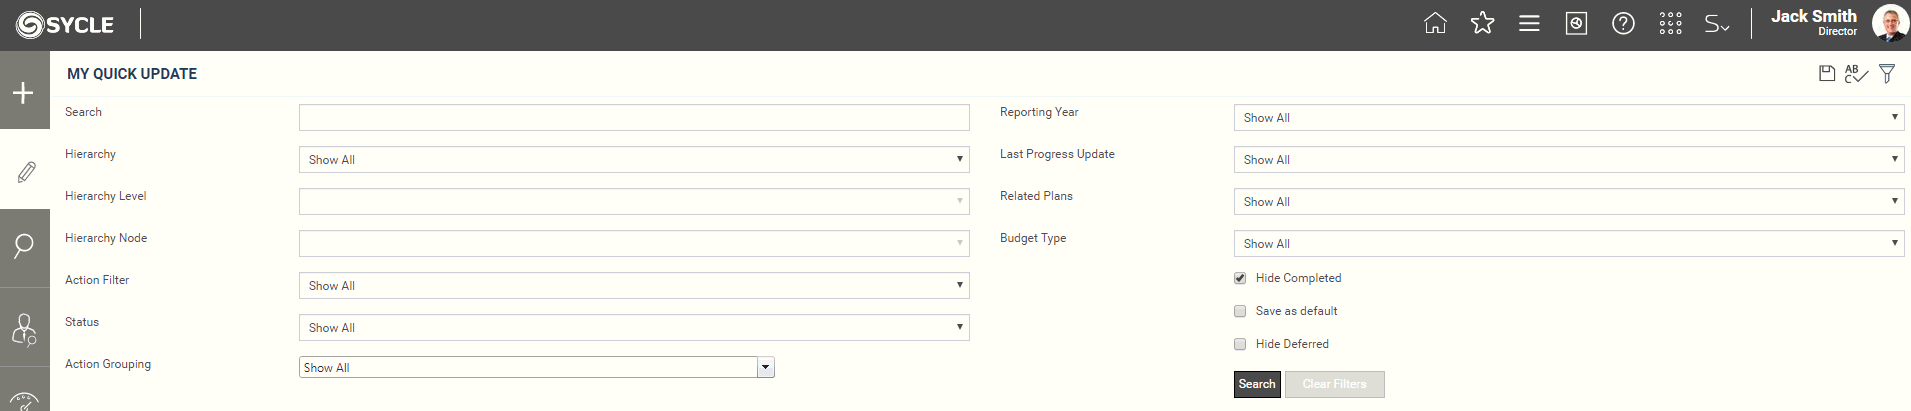Open the Reporting Year dropdown
The width and height of the screenshot is (1911, 411).
(x=1569, y=118)
